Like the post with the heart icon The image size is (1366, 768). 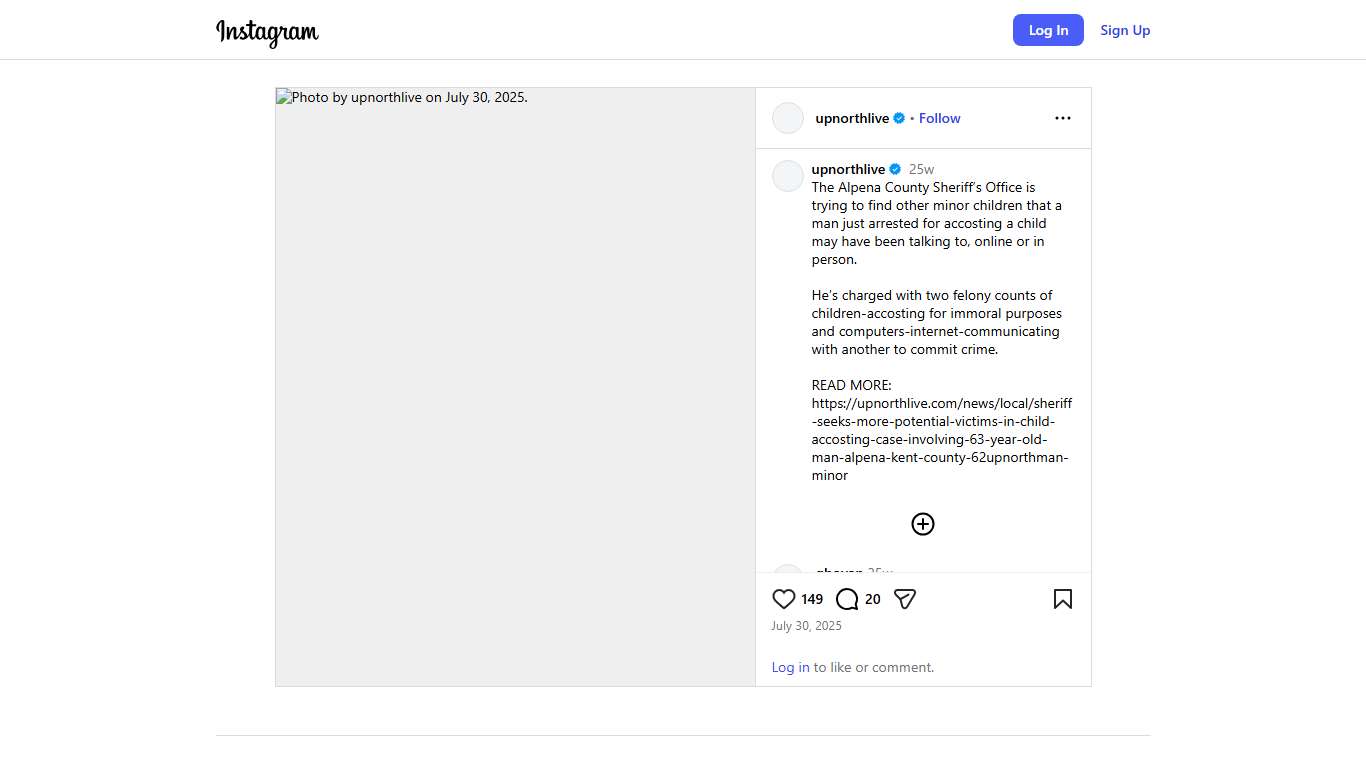[784, 599]
